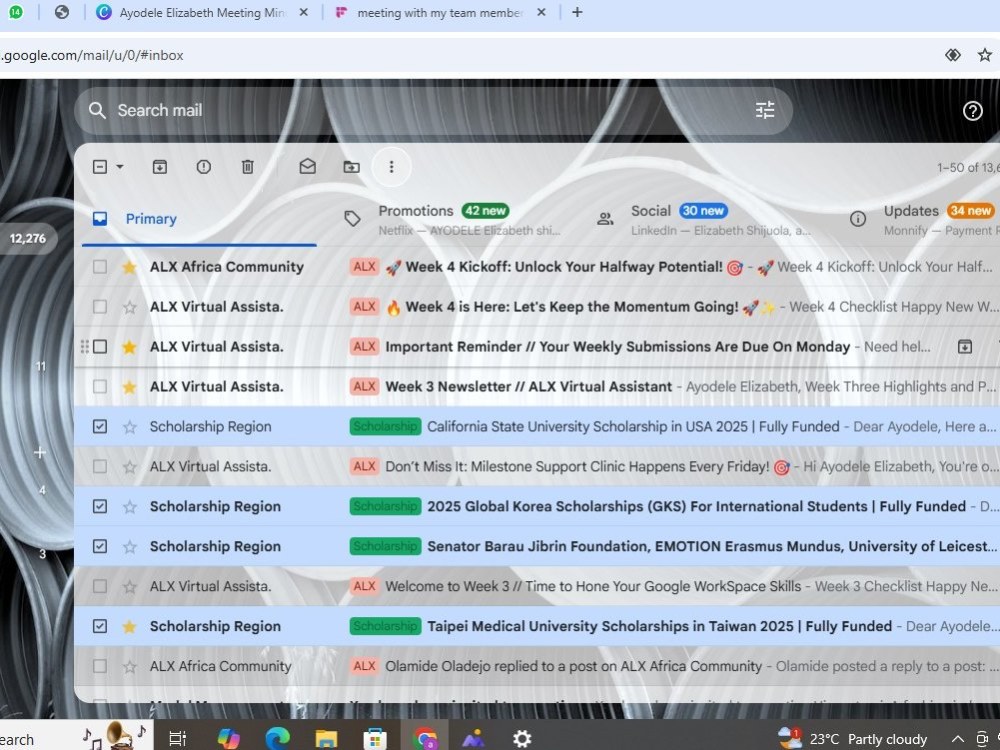Unstar the Taipei Medical University email

pyautogui.click(x=129, y=626)
